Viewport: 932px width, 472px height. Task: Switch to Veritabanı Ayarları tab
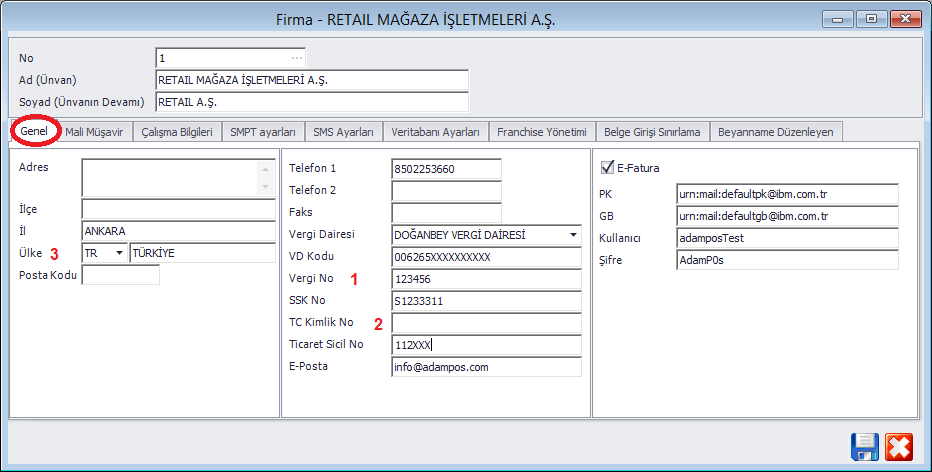pos(436,132)
